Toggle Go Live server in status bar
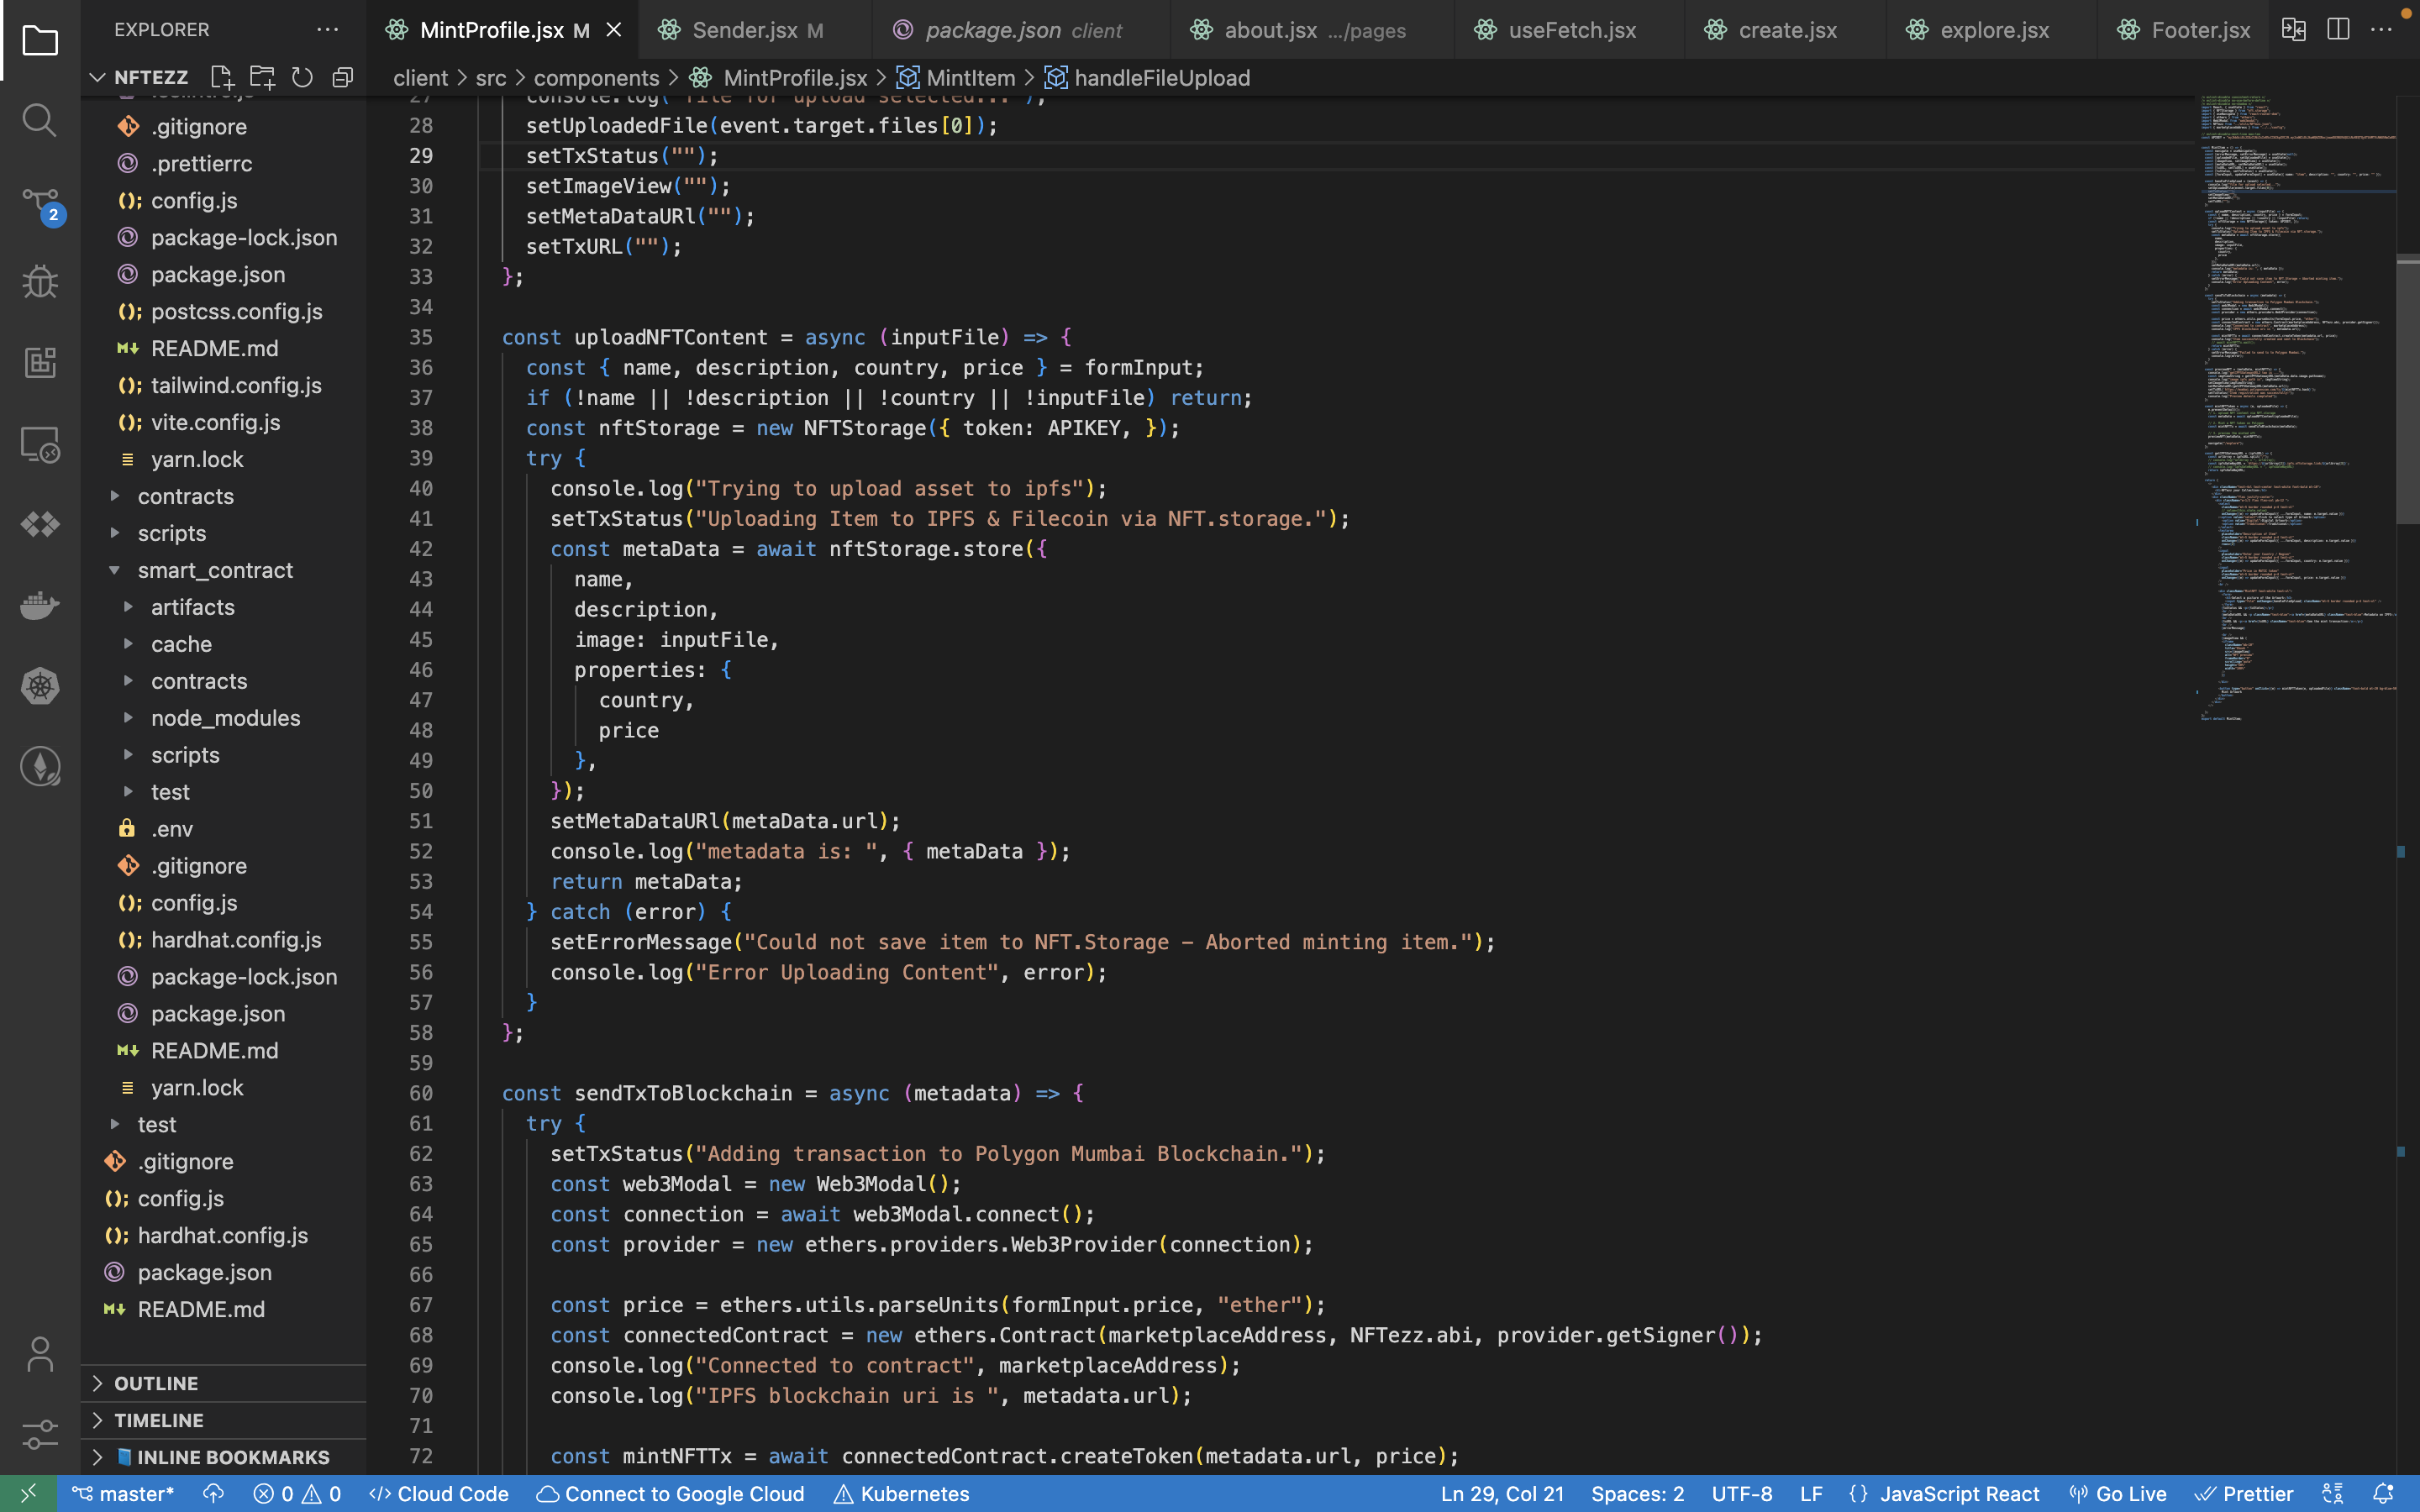 2117,1494
